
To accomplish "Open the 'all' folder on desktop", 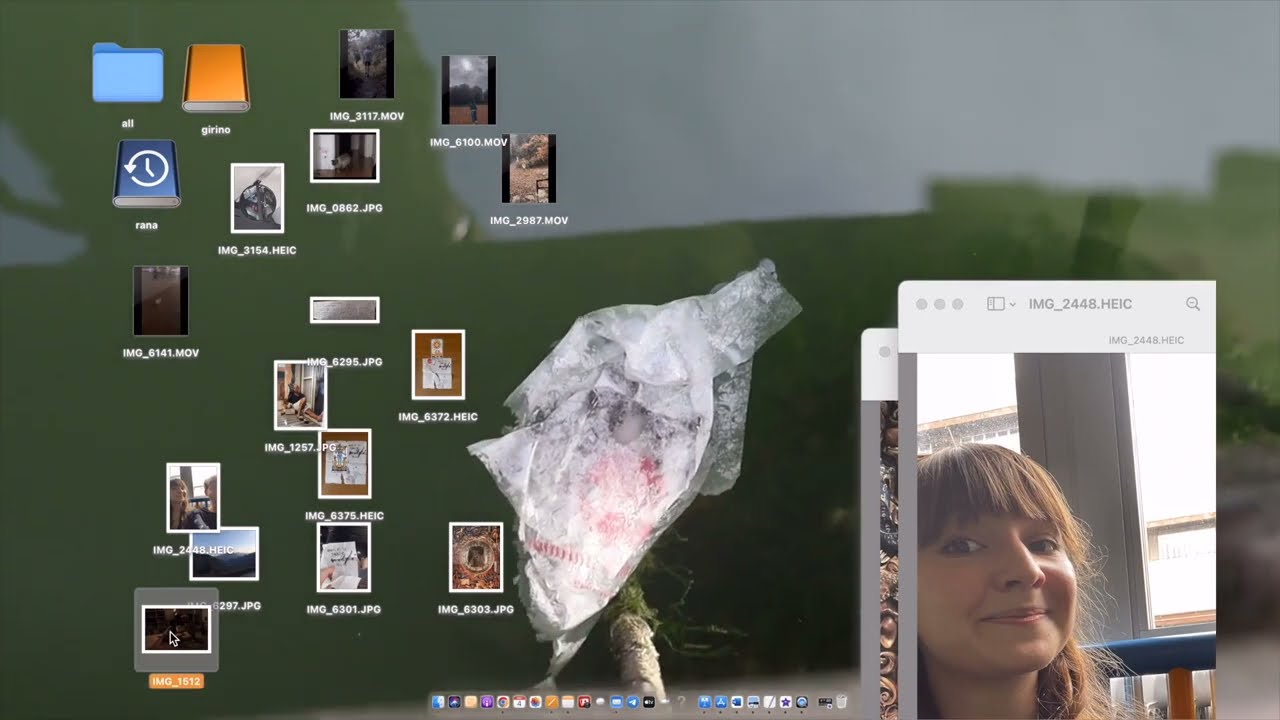I will click(x=127, y=73).
